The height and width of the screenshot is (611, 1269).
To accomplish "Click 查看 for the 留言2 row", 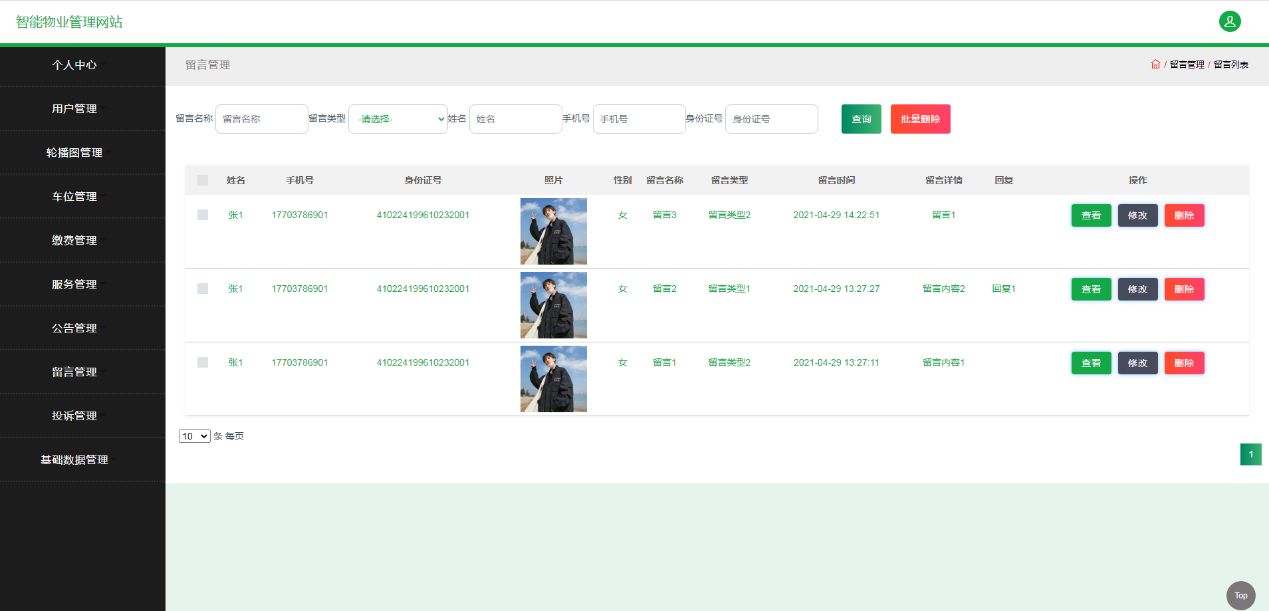I will [x=1091, y=289].
